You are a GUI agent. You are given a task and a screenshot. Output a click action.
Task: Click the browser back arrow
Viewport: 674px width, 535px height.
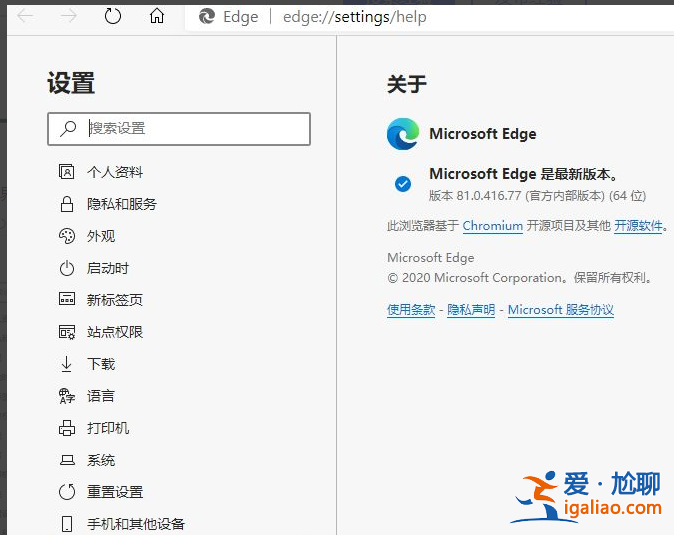(x=26, y=16)
